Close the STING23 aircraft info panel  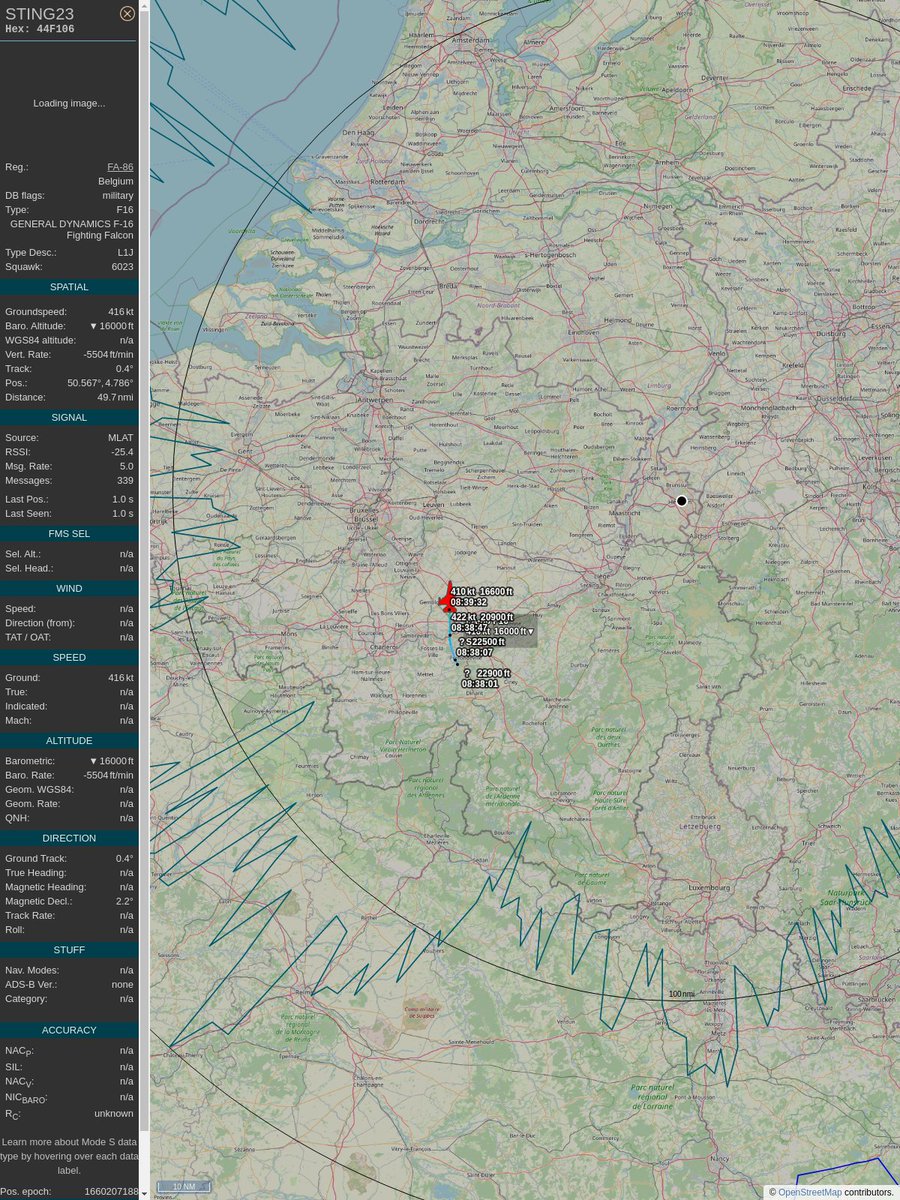(x=126, y=13)
